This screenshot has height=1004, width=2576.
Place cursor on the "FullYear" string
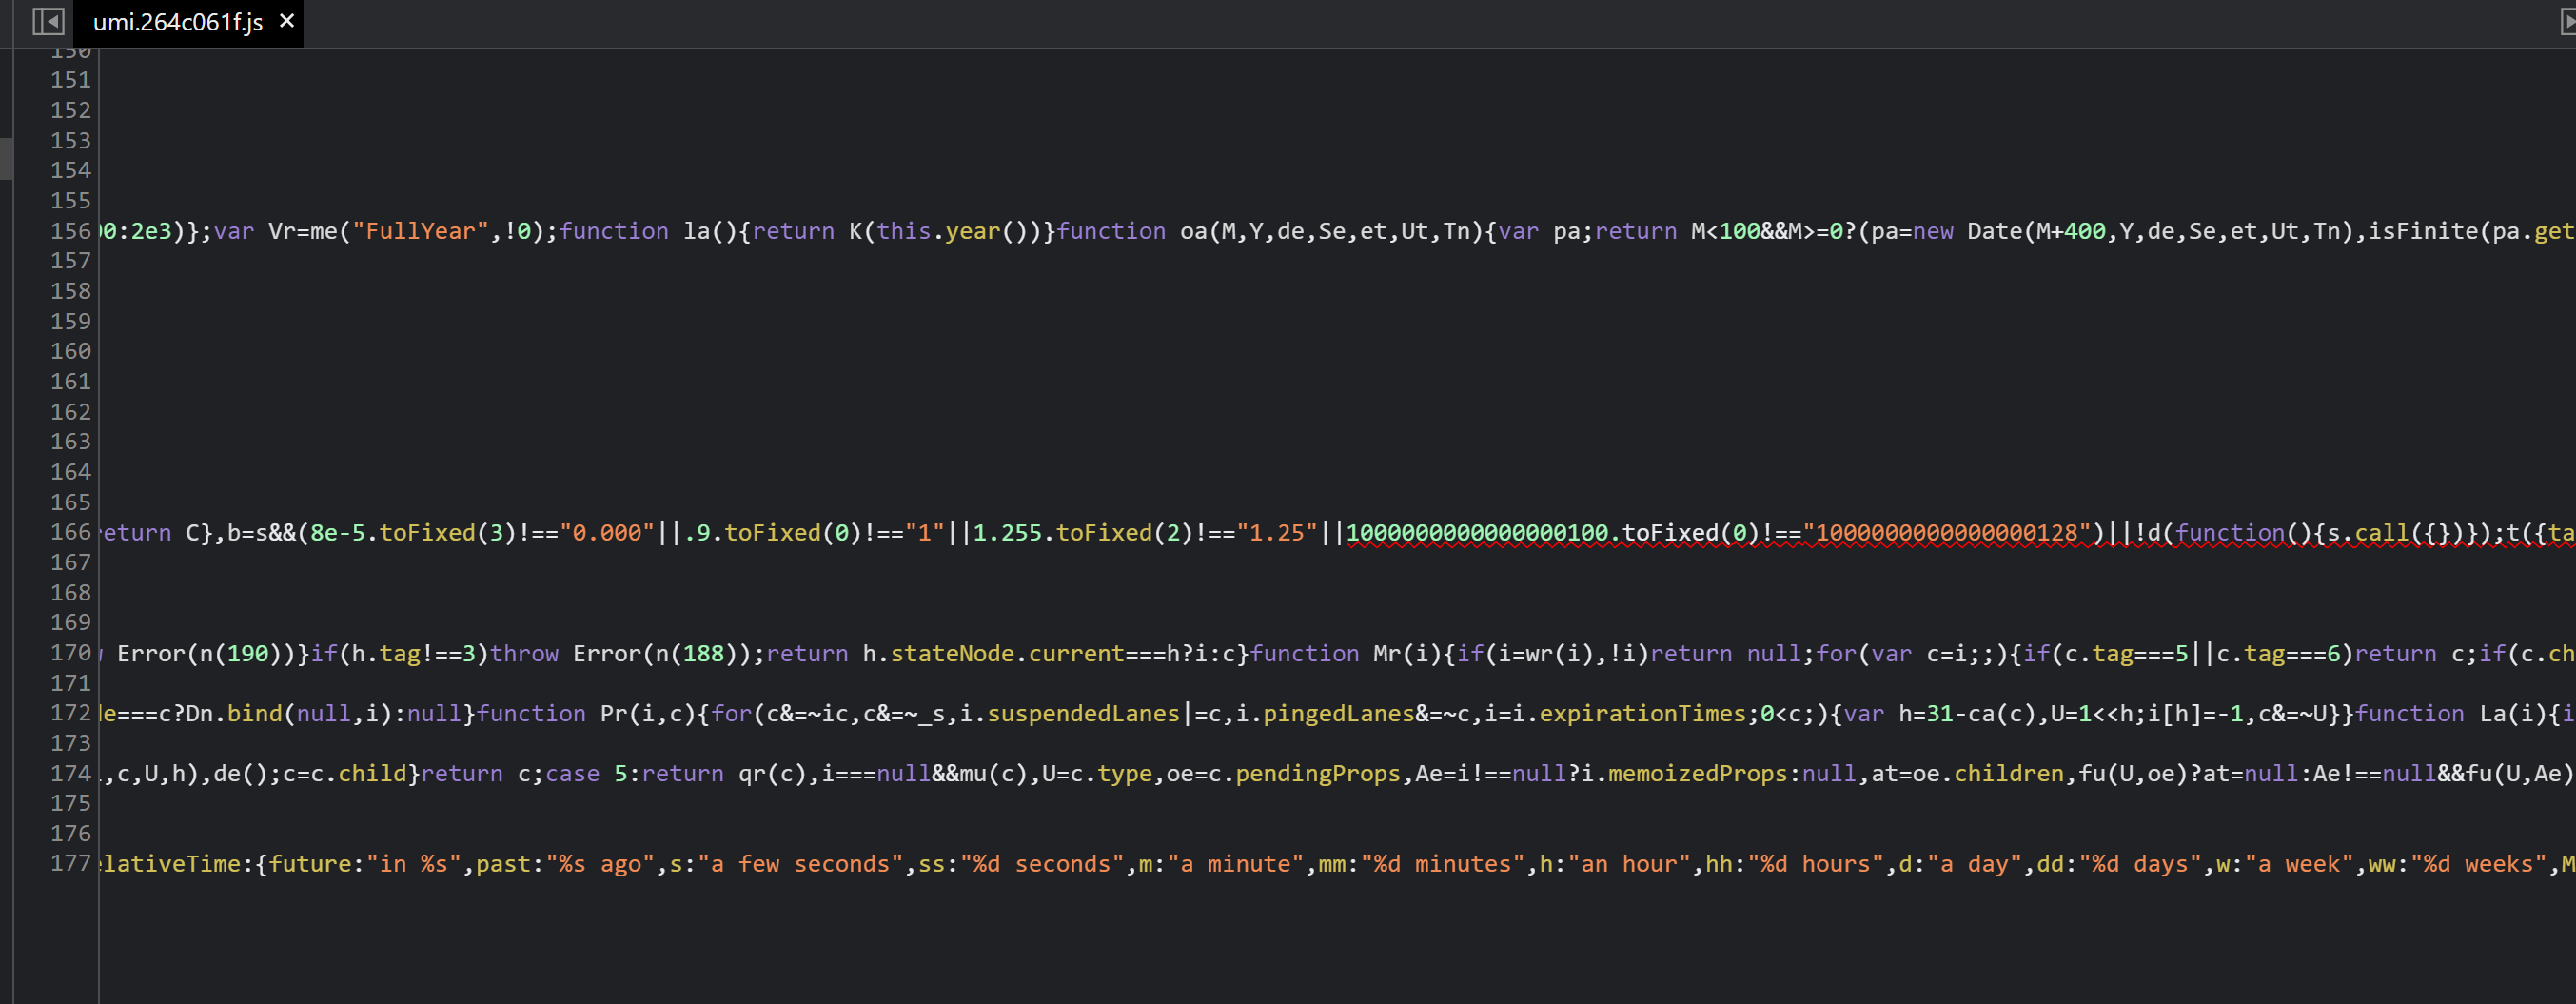click(420, 230)
